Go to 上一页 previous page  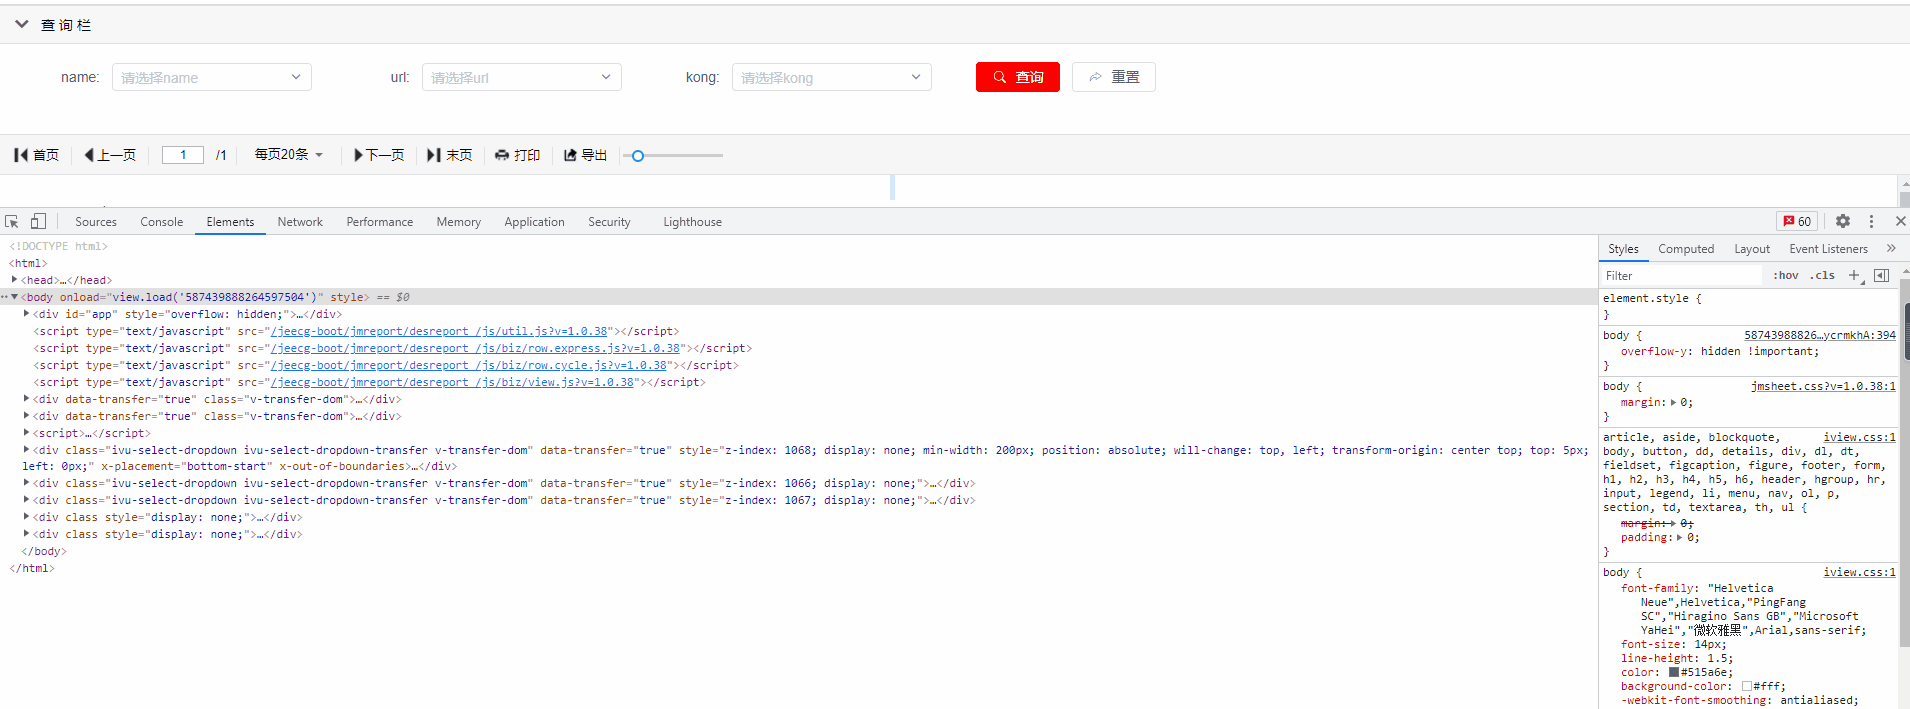(x=110, y=155)
